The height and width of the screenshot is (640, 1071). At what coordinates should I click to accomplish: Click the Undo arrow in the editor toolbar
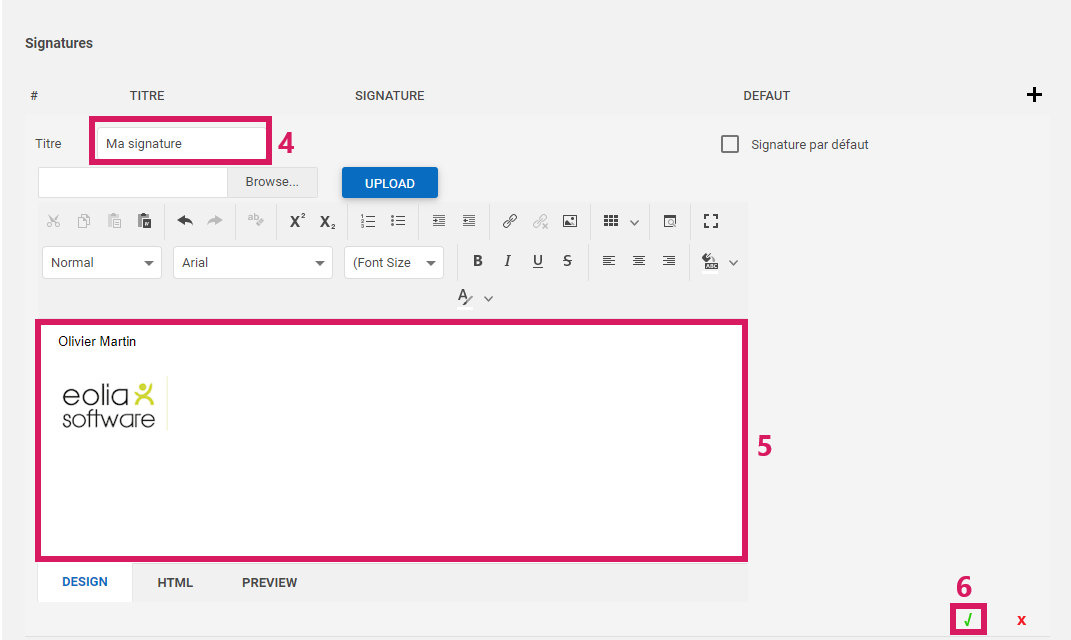point(185,221)
